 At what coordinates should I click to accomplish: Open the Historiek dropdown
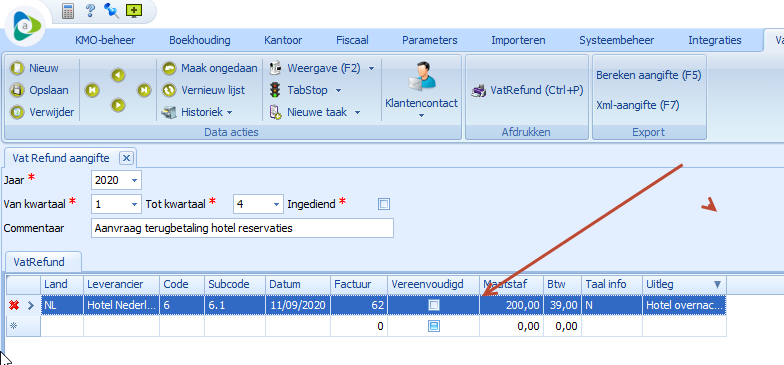click(197, 112)
